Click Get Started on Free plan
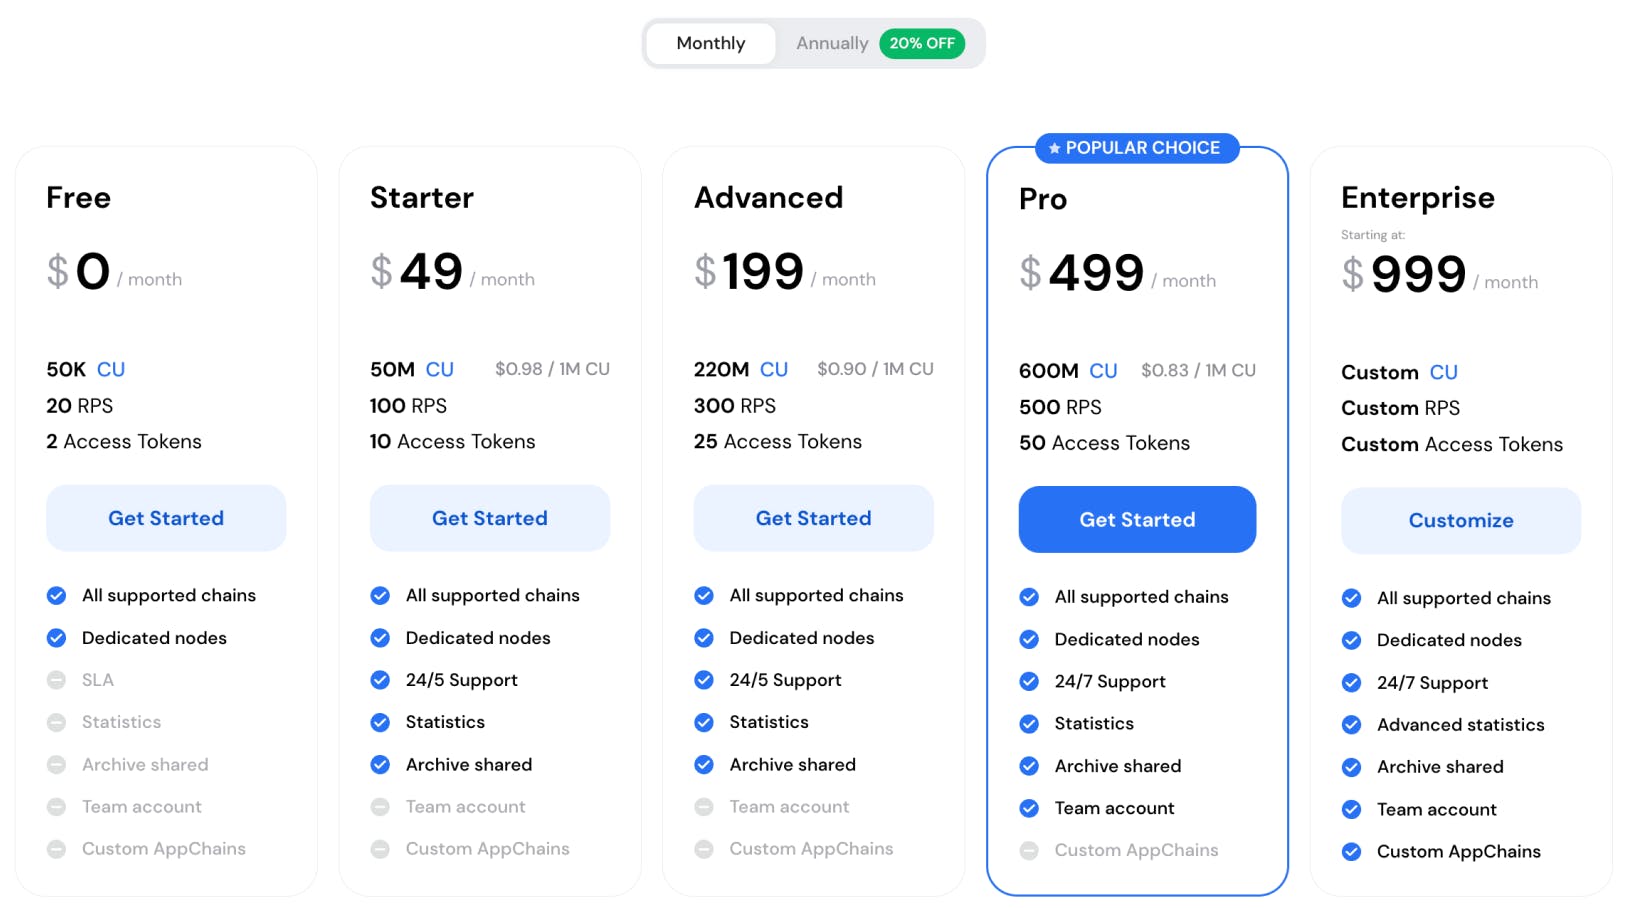The width and height of the screenshot is (1632, 908). click(166, 518)
